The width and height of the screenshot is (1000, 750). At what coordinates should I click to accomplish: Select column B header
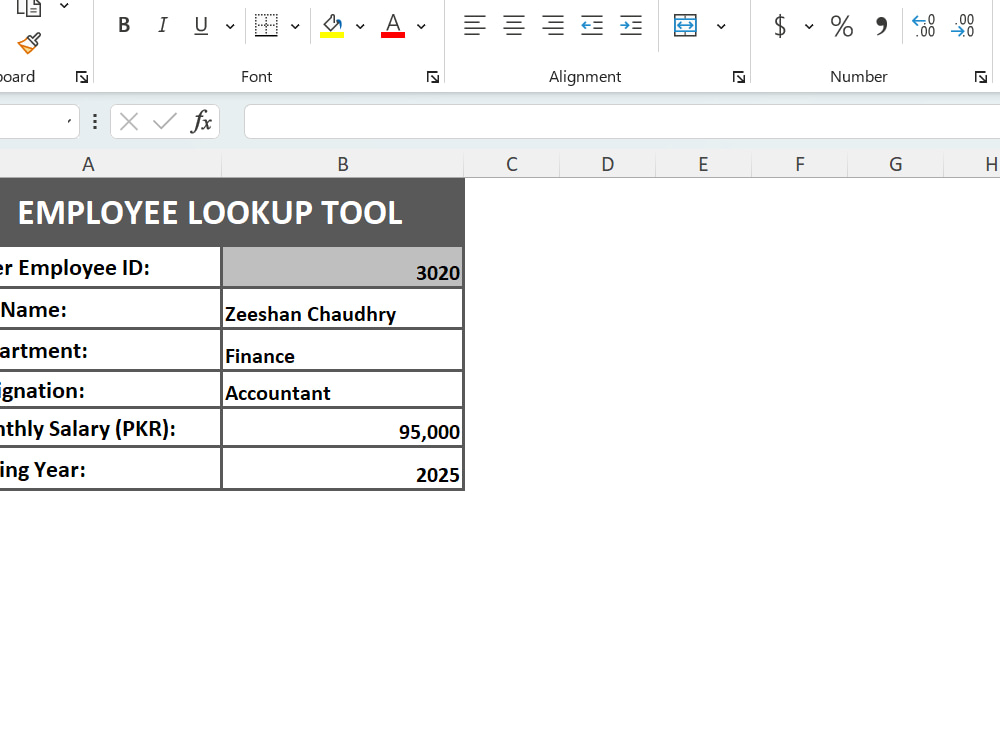pyautogui.click(x=342, y=165)
